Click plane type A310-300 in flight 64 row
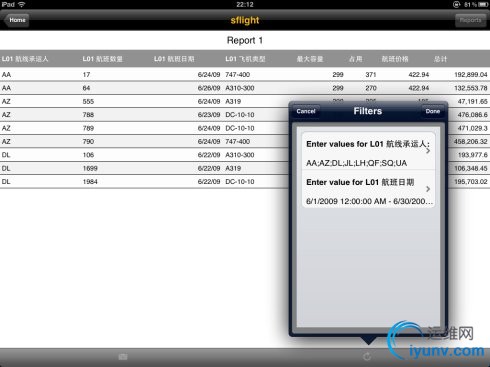This screenshot has width=490, height=367. (240, 88)
